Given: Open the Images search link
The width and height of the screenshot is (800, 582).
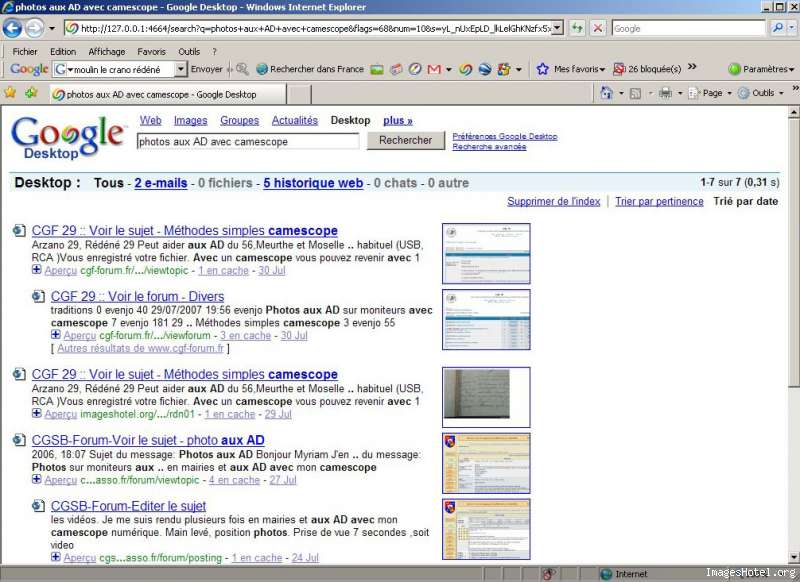Looking at the screenshot, I should click(190, 120).
